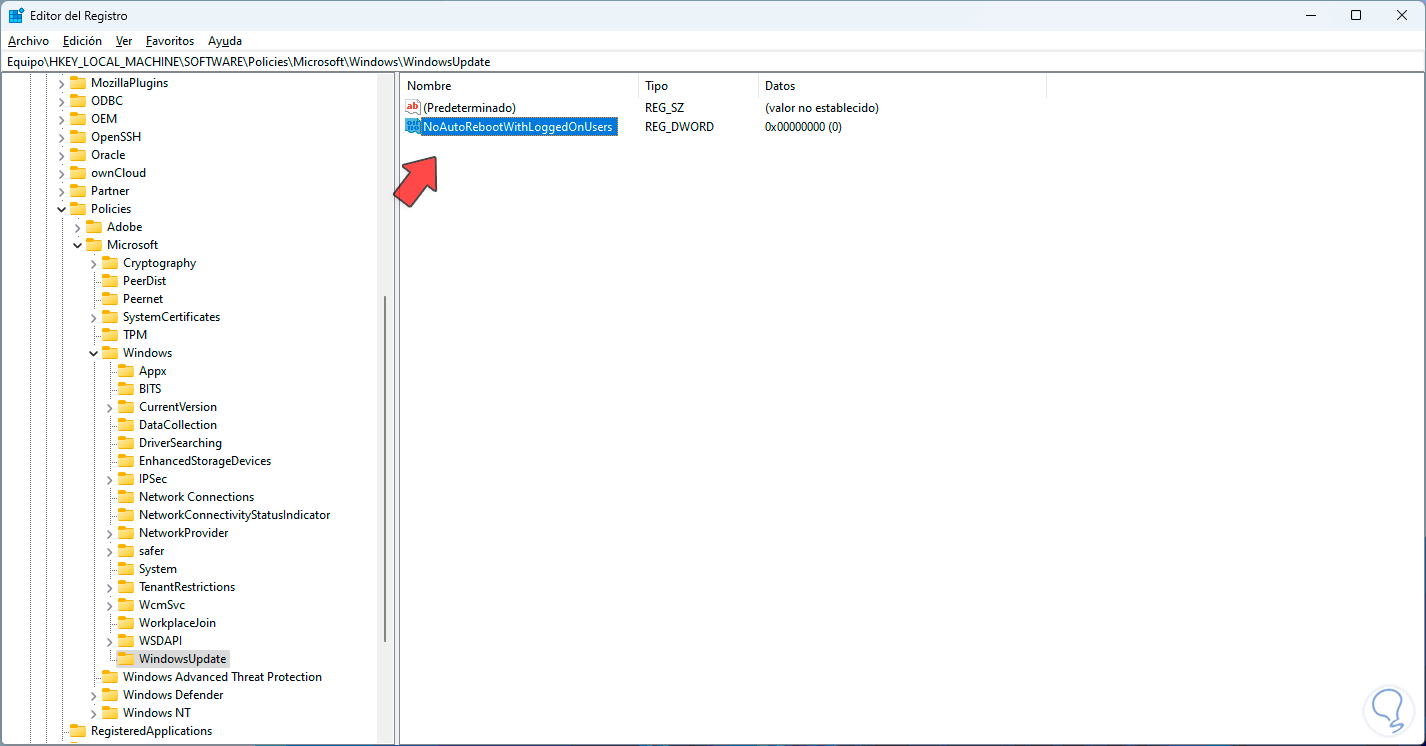Click the BITS folder icon
This screenshot has width=1426, height=746.
pyautogui.click(x=126, y=389)
